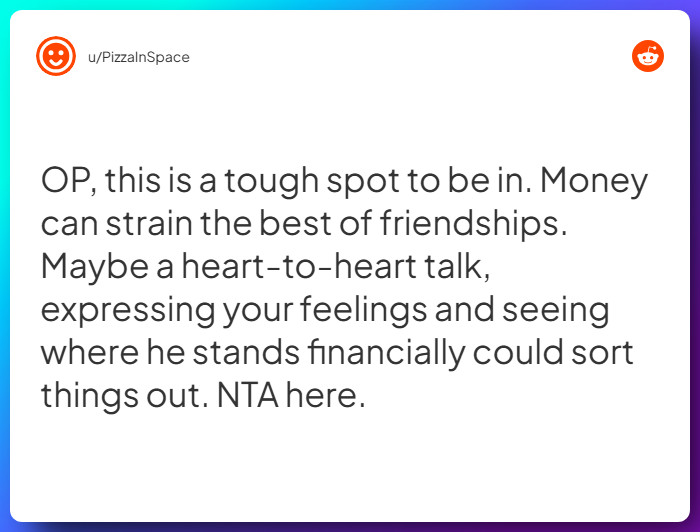Click the Reddit Snoo logo icon
This screenshot has width=700, height=532.
[x=648, y=56]
